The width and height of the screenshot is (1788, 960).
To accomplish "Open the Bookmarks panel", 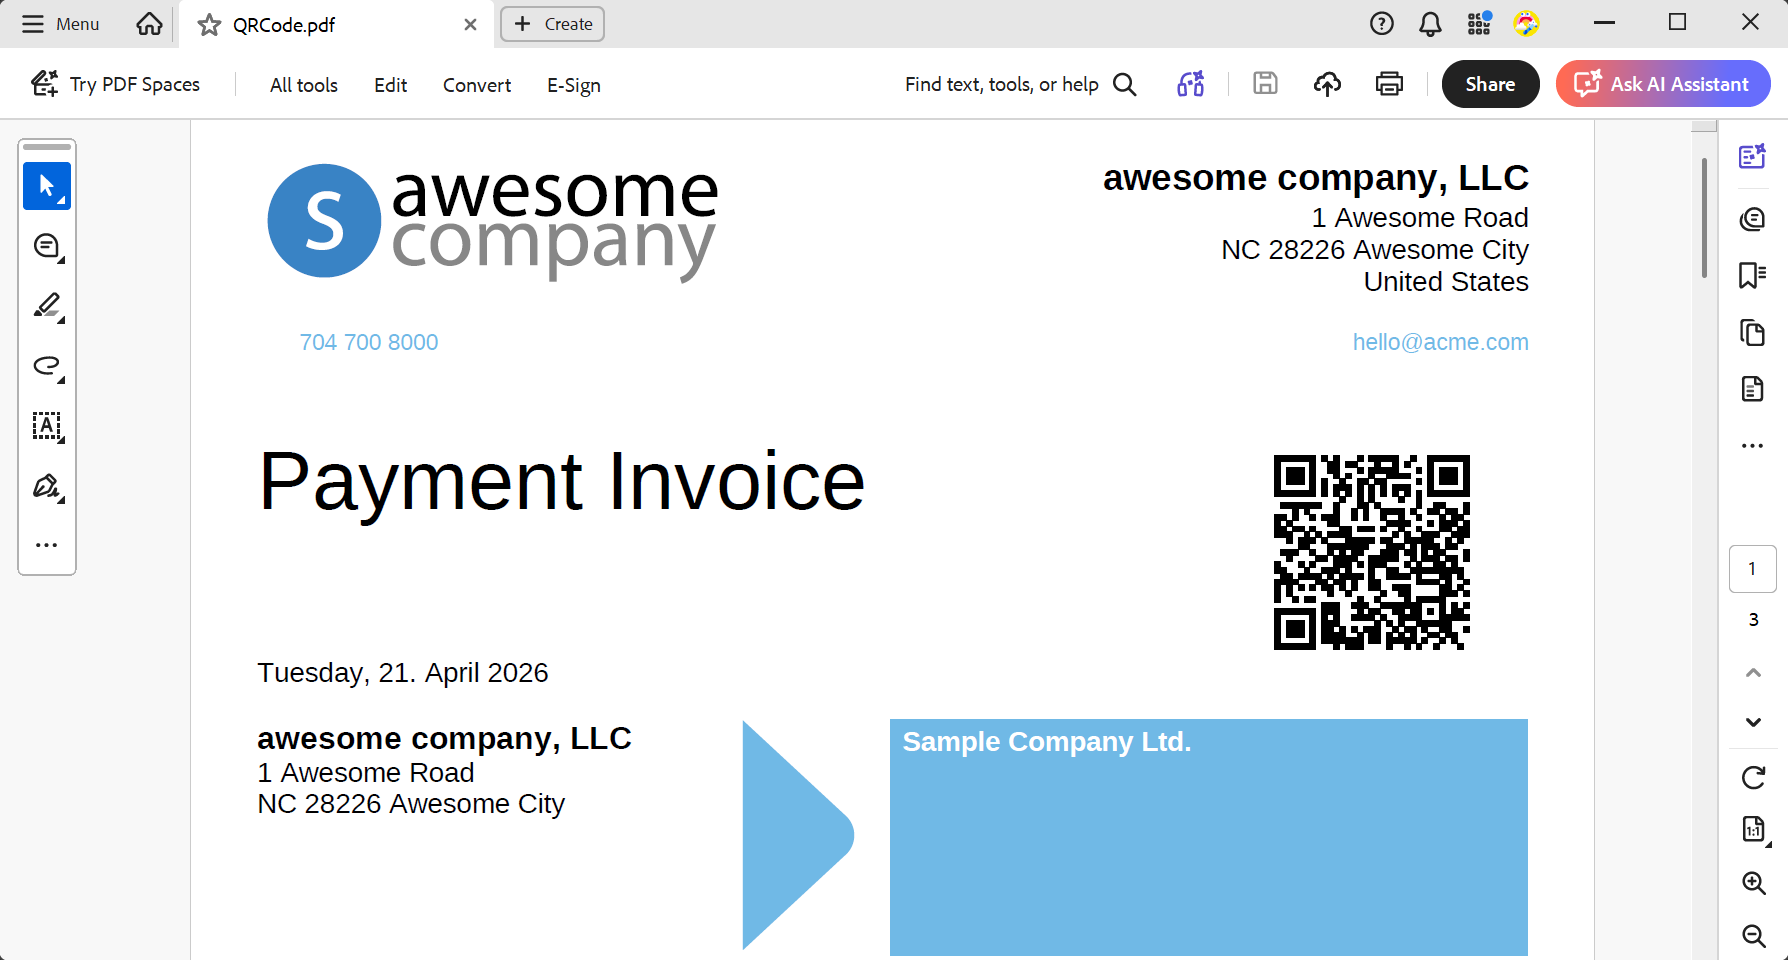I will (x=1752, y=277).
